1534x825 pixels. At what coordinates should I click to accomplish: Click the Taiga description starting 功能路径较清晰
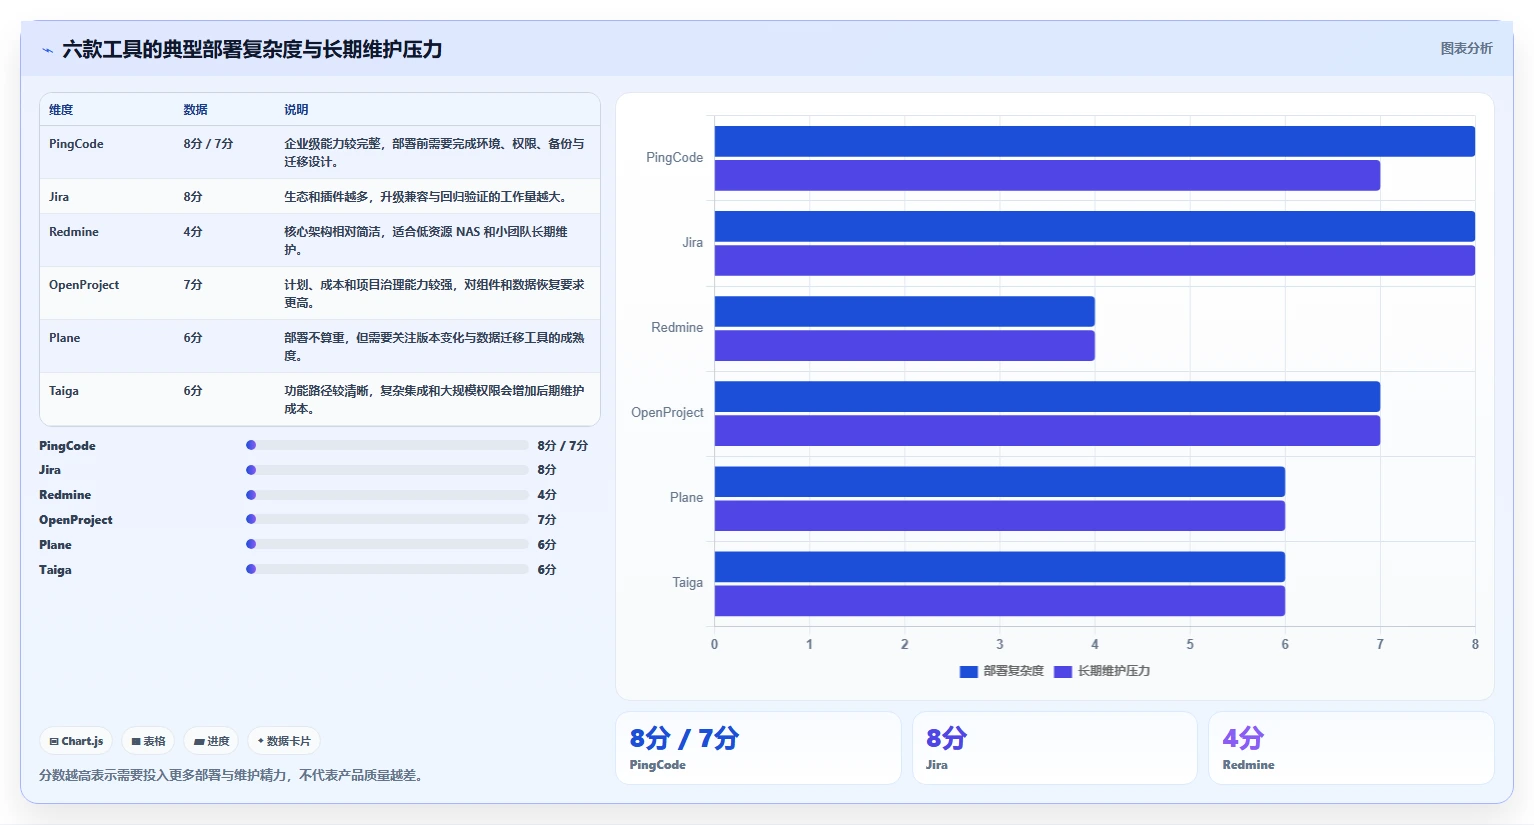click(x=434, y=400)
